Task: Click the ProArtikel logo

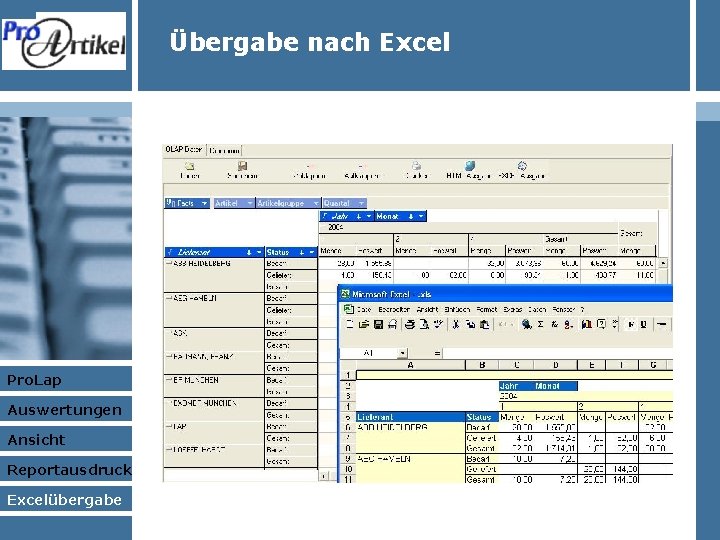Action: (64, 41)
